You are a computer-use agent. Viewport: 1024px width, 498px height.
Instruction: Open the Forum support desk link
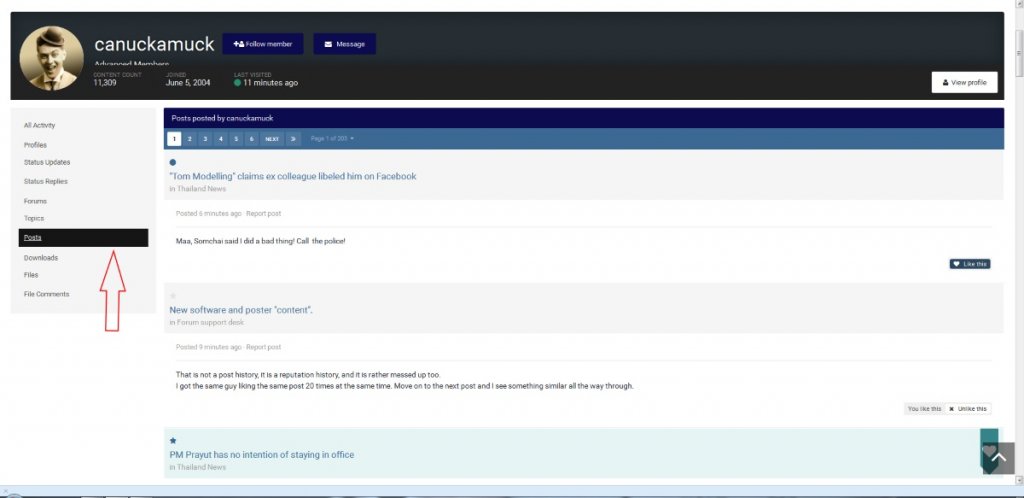210,322
